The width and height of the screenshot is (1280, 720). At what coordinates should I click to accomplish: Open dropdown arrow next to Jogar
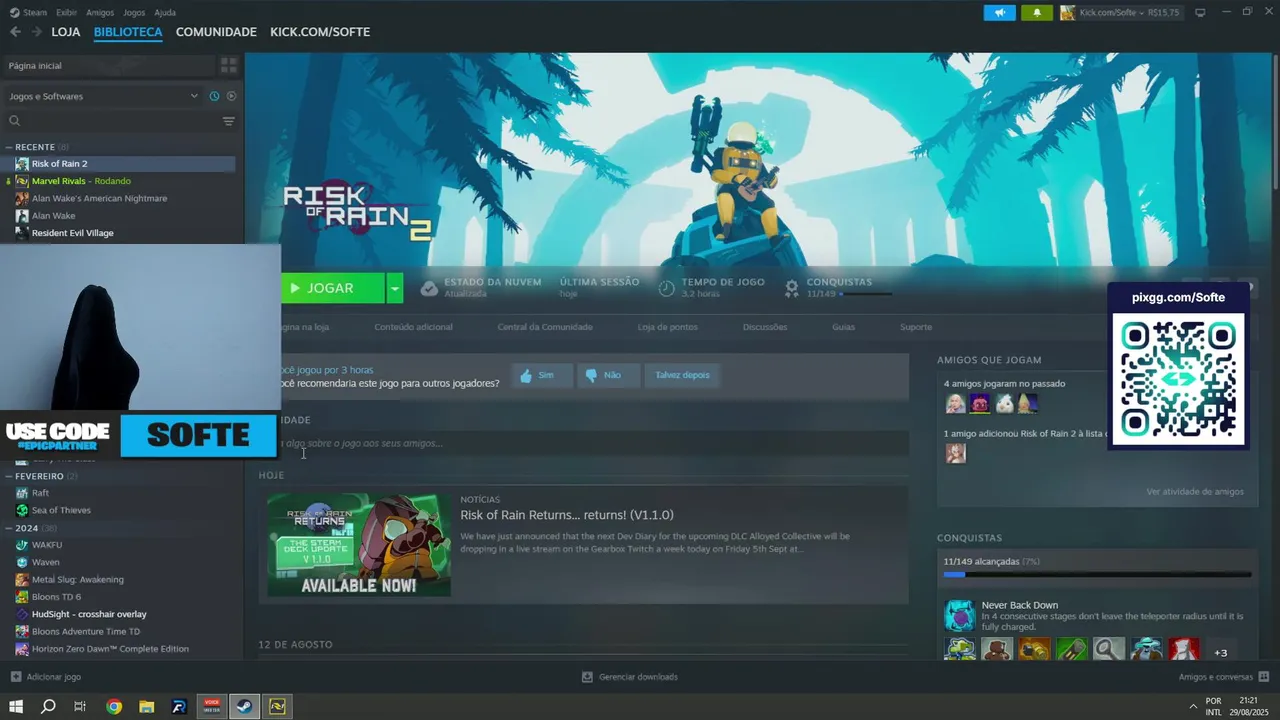395,288
